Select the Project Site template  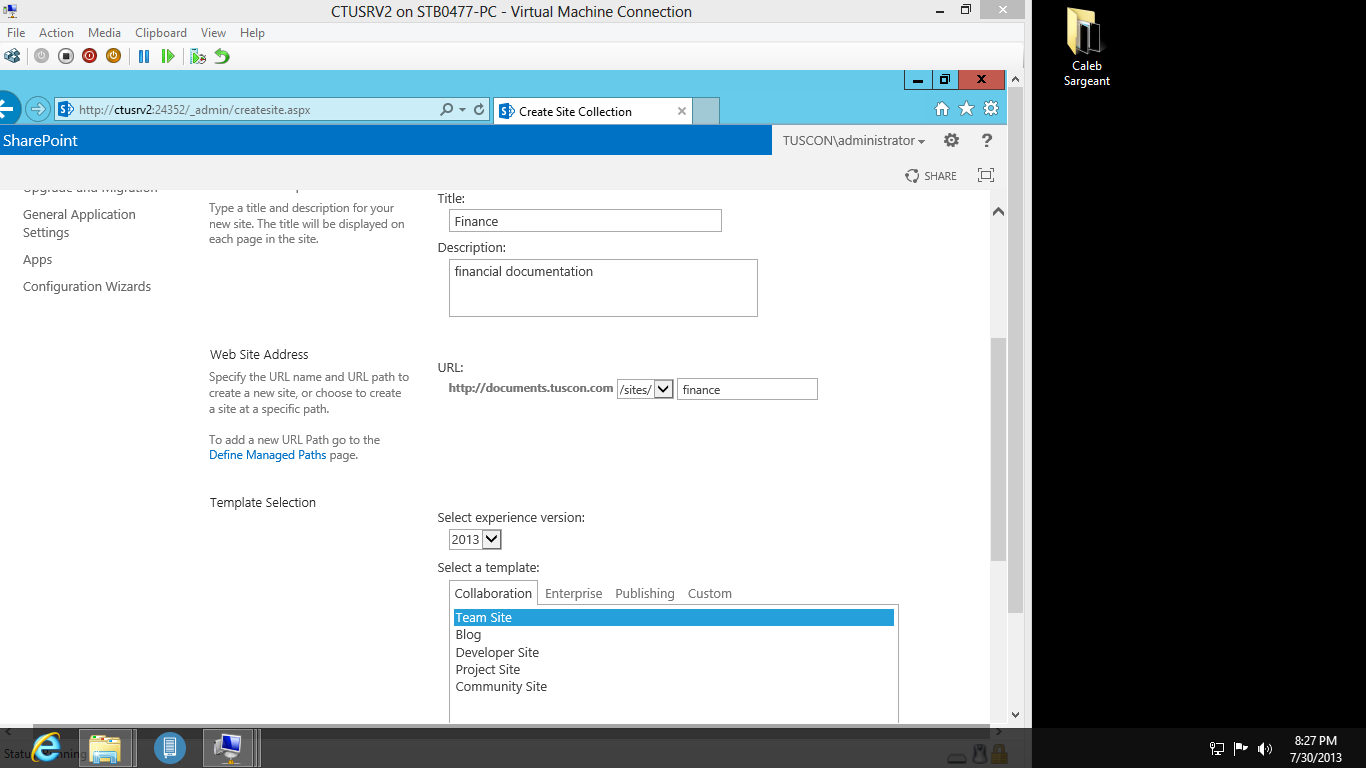pos(673,669)
